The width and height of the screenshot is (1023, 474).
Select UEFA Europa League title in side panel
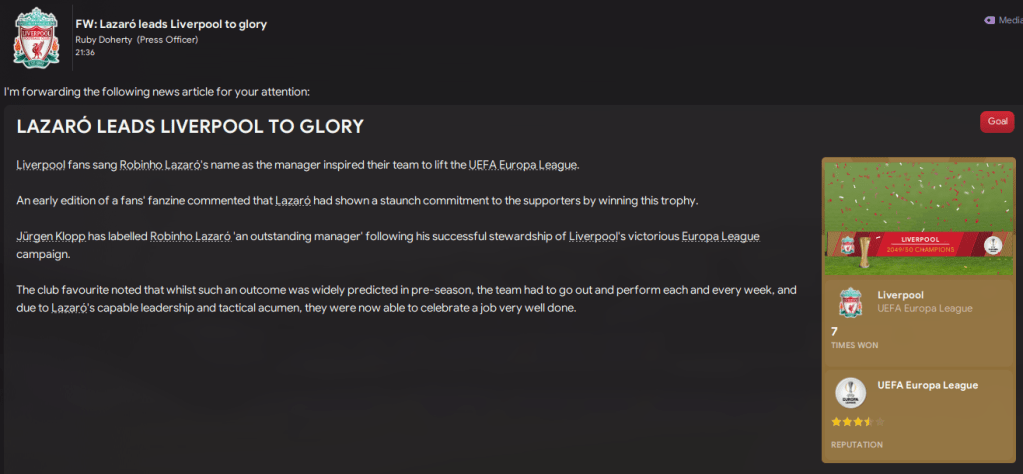927,385
